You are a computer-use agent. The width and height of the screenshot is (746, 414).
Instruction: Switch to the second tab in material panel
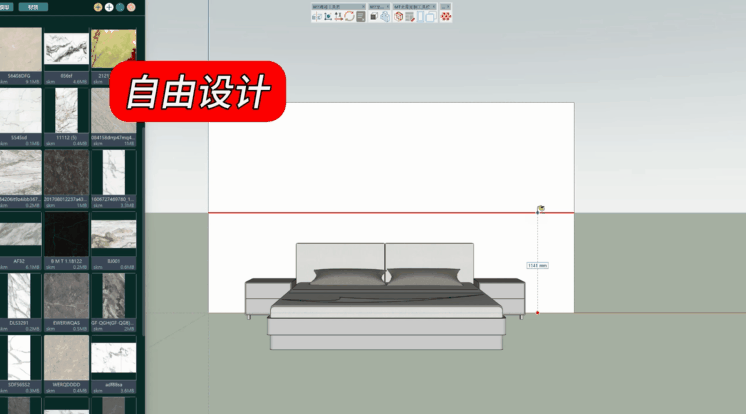[33, 7]
